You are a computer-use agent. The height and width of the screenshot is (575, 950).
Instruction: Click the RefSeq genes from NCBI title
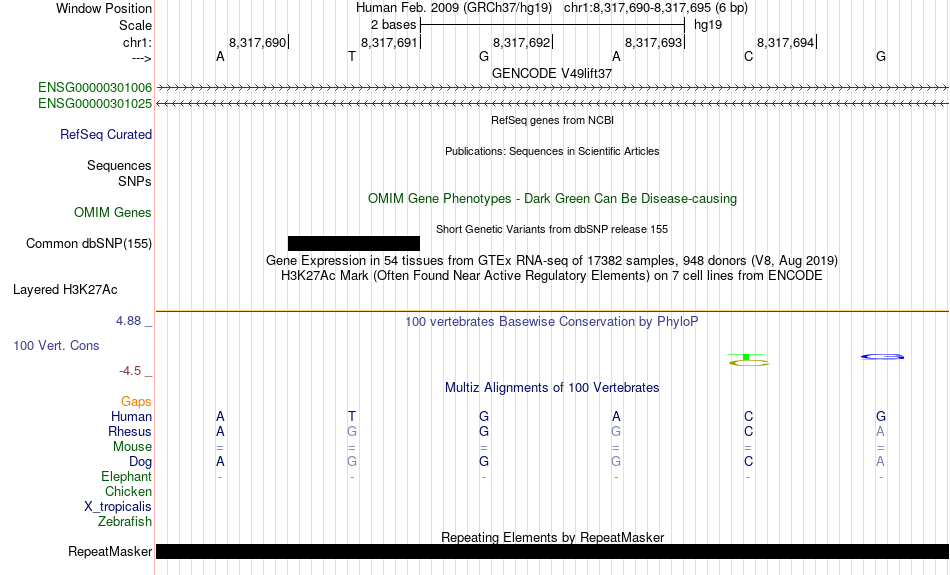tap(552, 120)
